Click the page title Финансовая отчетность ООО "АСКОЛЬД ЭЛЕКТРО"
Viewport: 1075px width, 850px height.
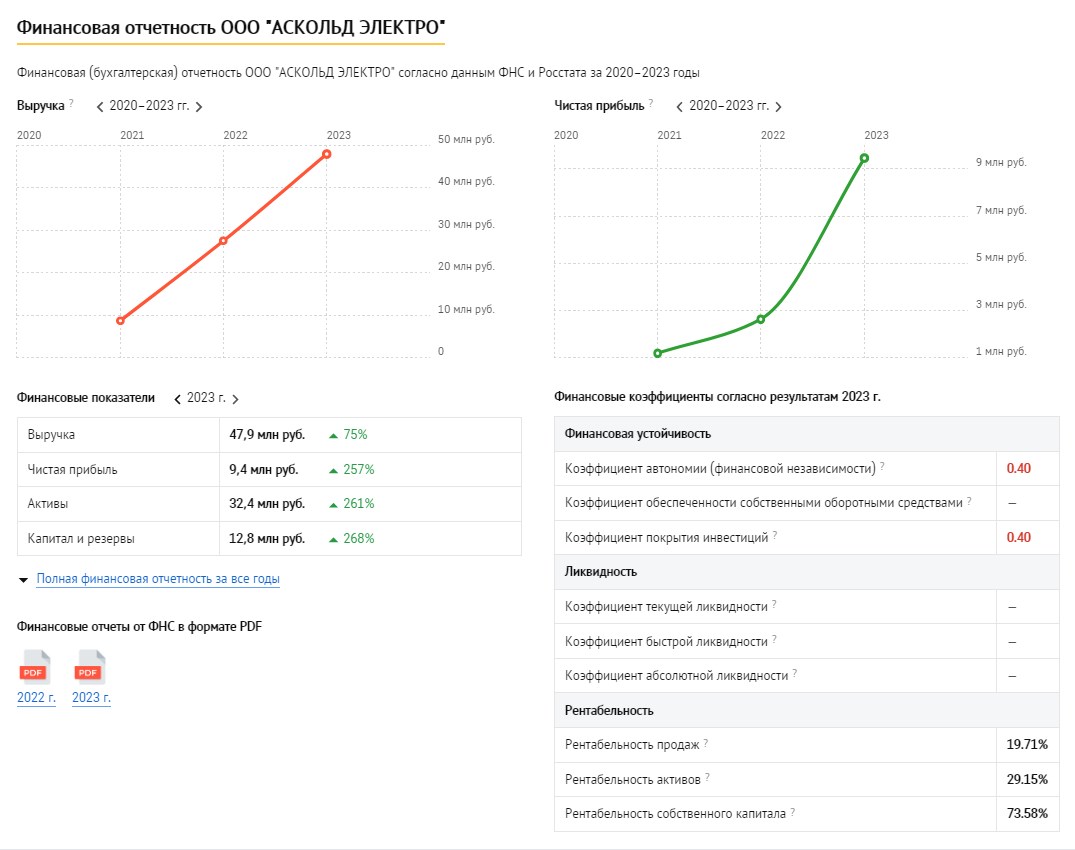[x=231, y=27]
